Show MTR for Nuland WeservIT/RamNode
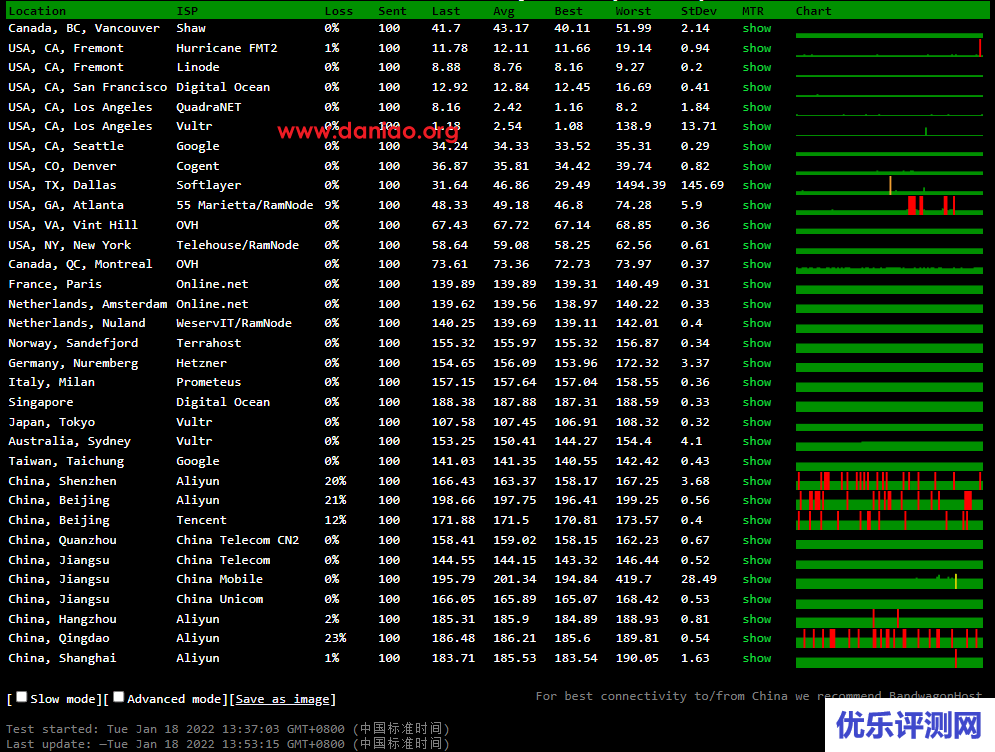995x752 pixels. click(757, 323)
